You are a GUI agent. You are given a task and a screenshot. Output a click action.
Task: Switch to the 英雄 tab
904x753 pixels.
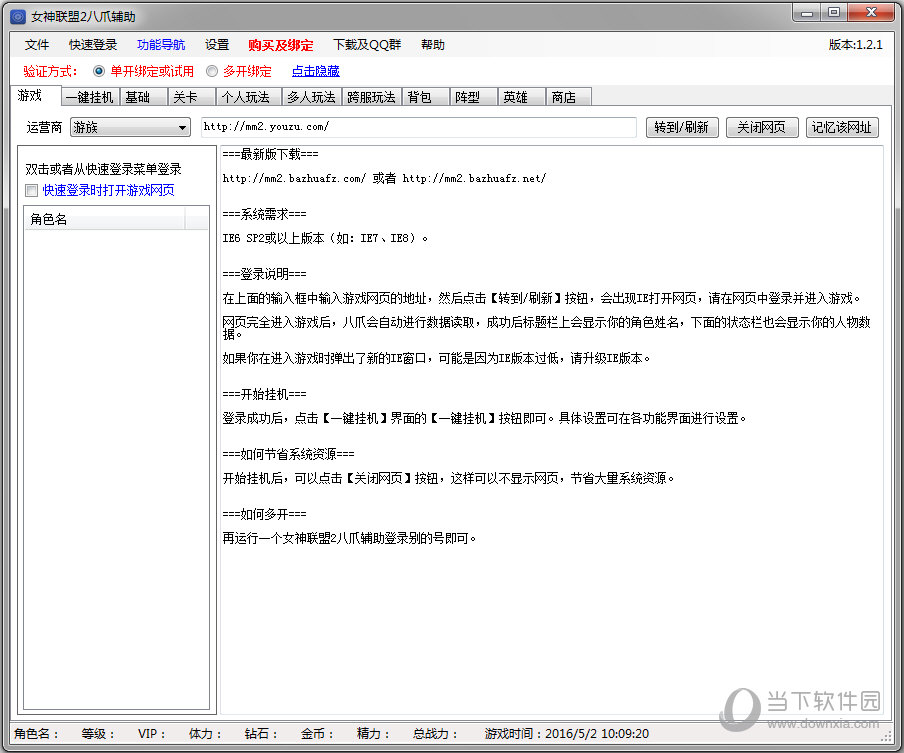(x=521, y=97)
